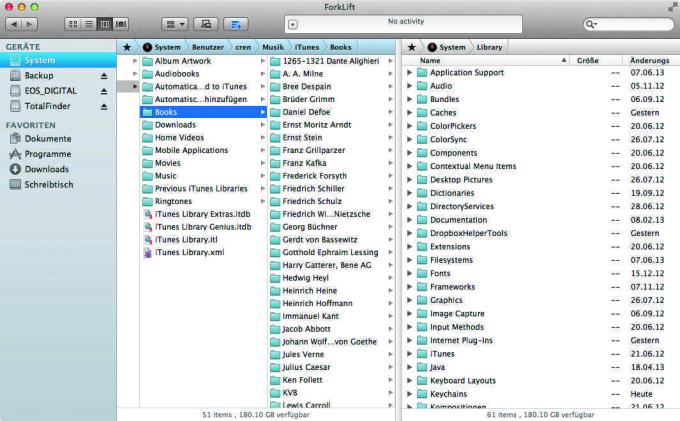Switch to list view mode
The image size is (680, 421).
point(89,24)
